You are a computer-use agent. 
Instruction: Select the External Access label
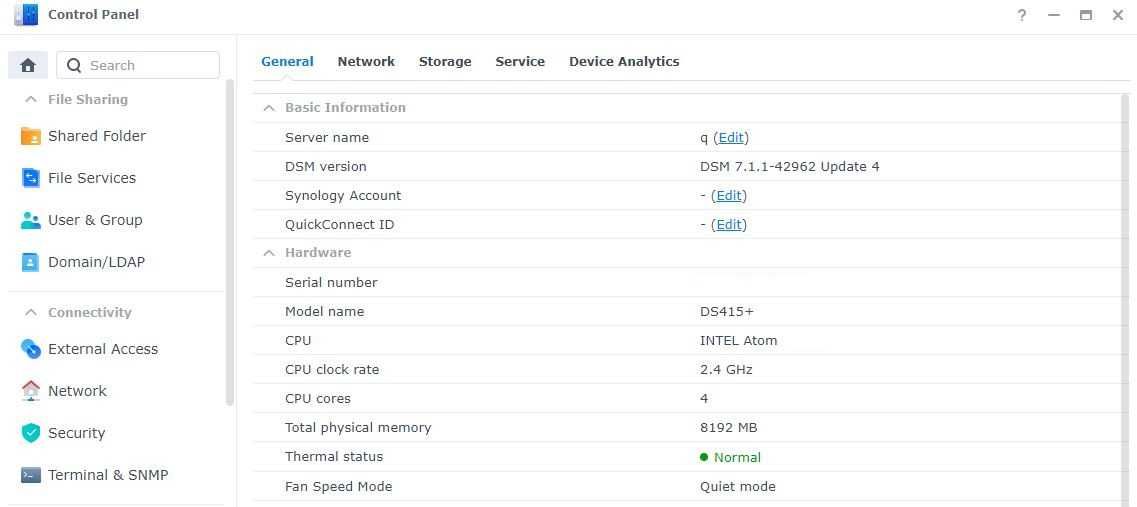pyautogui.click(x=103, y=349)
